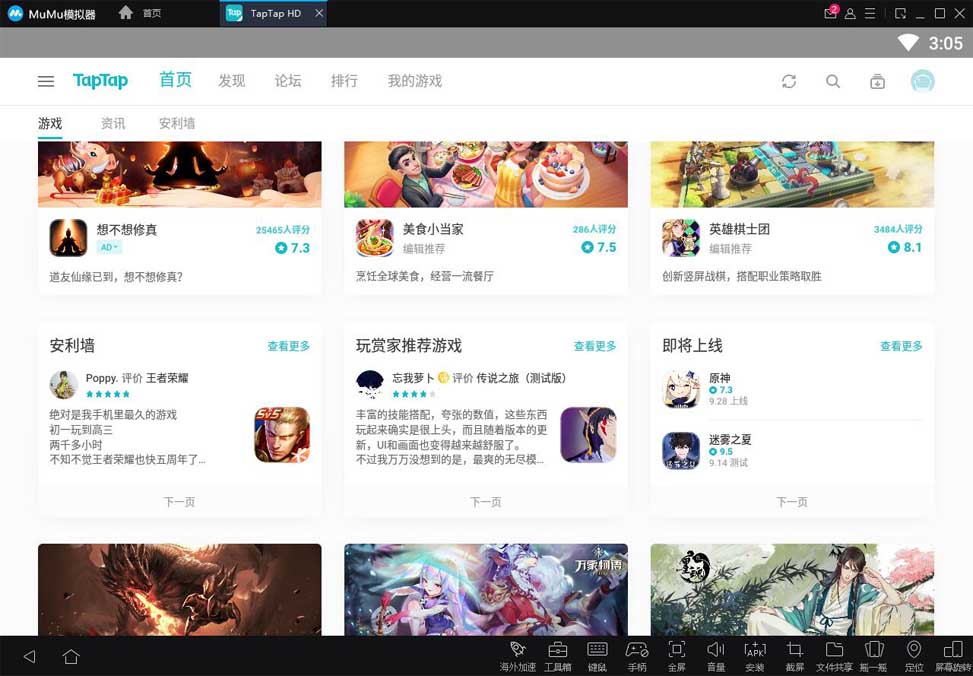
Task: Select the 游戏 sub-tab
Action: 50,124
